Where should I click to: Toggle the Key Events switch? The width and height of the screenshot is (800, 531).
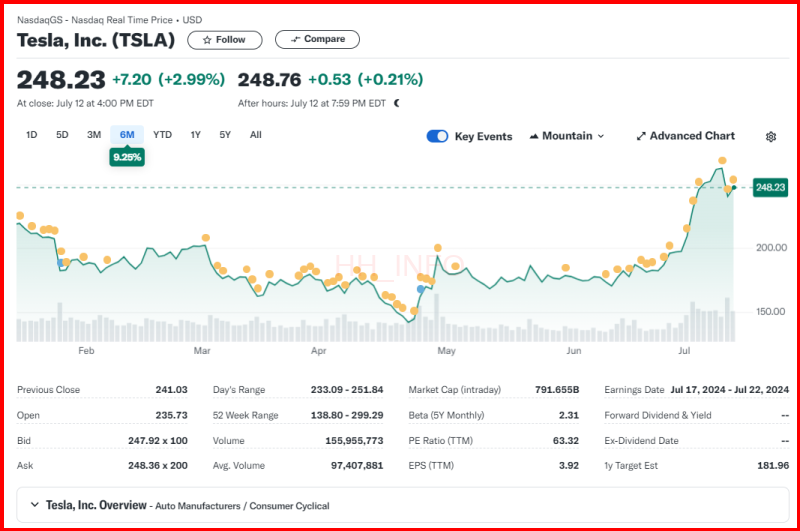click(x=437, y=136)
